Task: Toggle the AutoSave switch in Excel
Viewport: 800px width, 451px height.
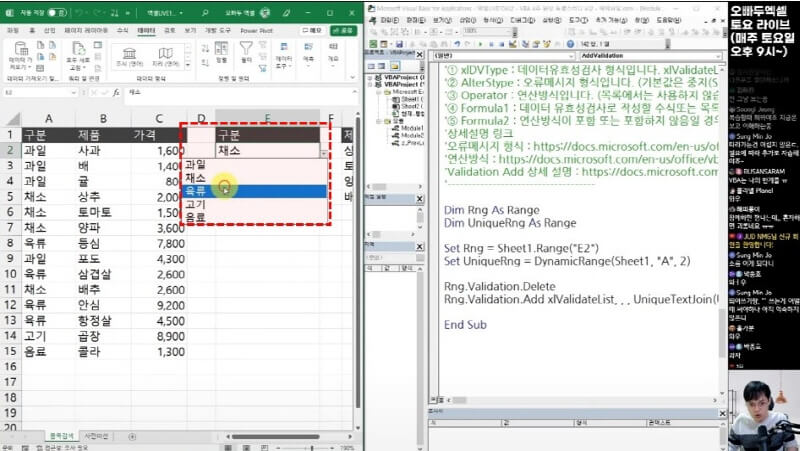Action: pyautogui.click(x=58, y=15)
